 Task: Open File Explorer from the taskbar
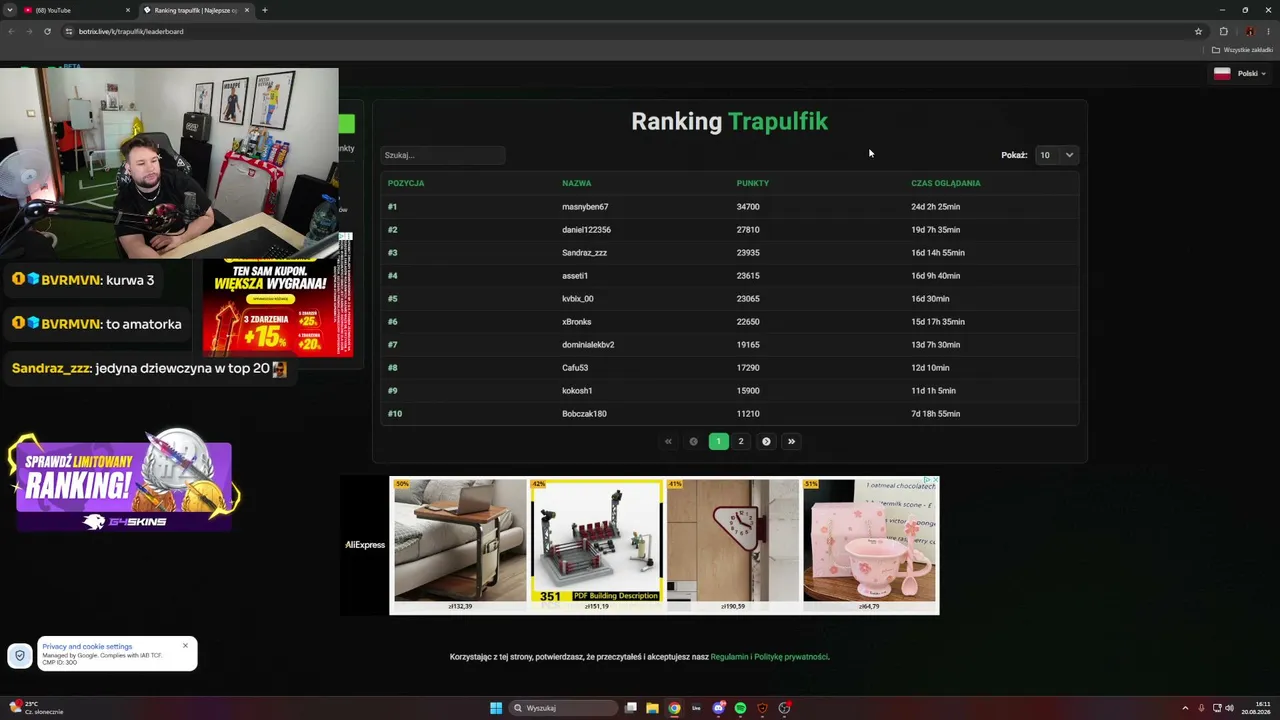pos(652,708)
